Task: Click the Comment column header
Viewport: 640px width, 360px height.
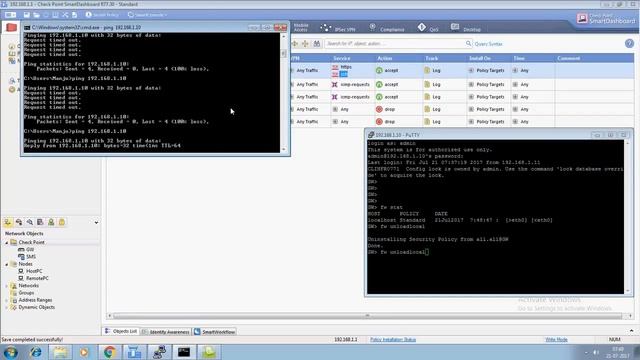Action: point(594,58)
